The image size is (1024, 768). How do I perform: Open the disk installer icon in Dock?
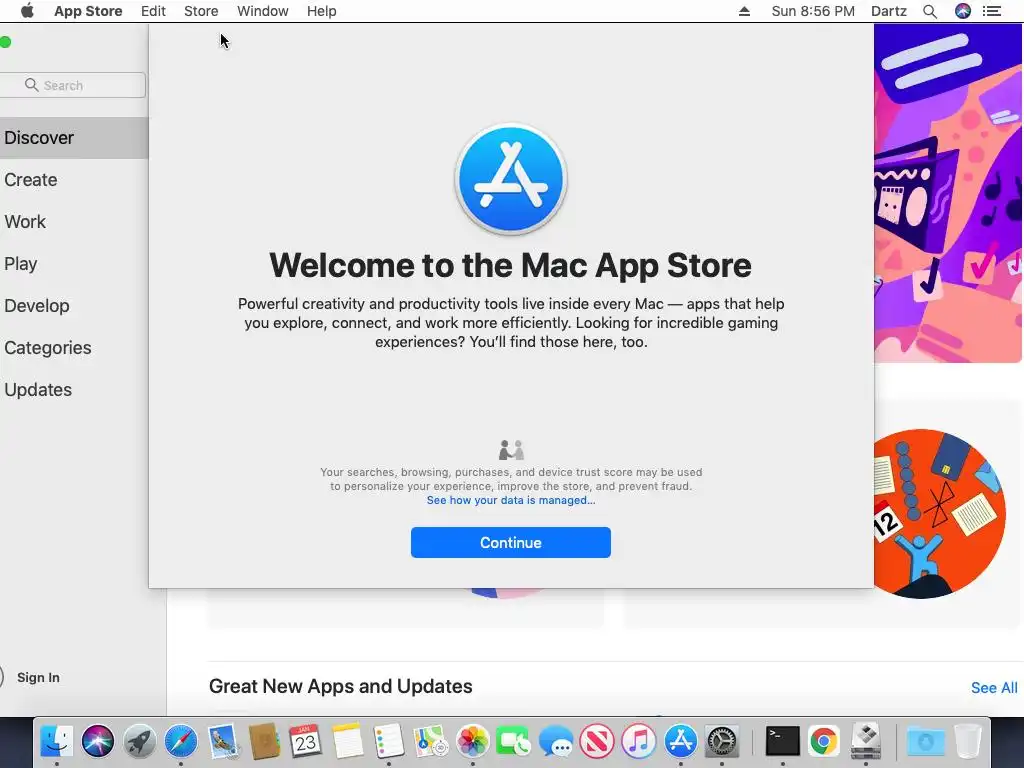866,742
